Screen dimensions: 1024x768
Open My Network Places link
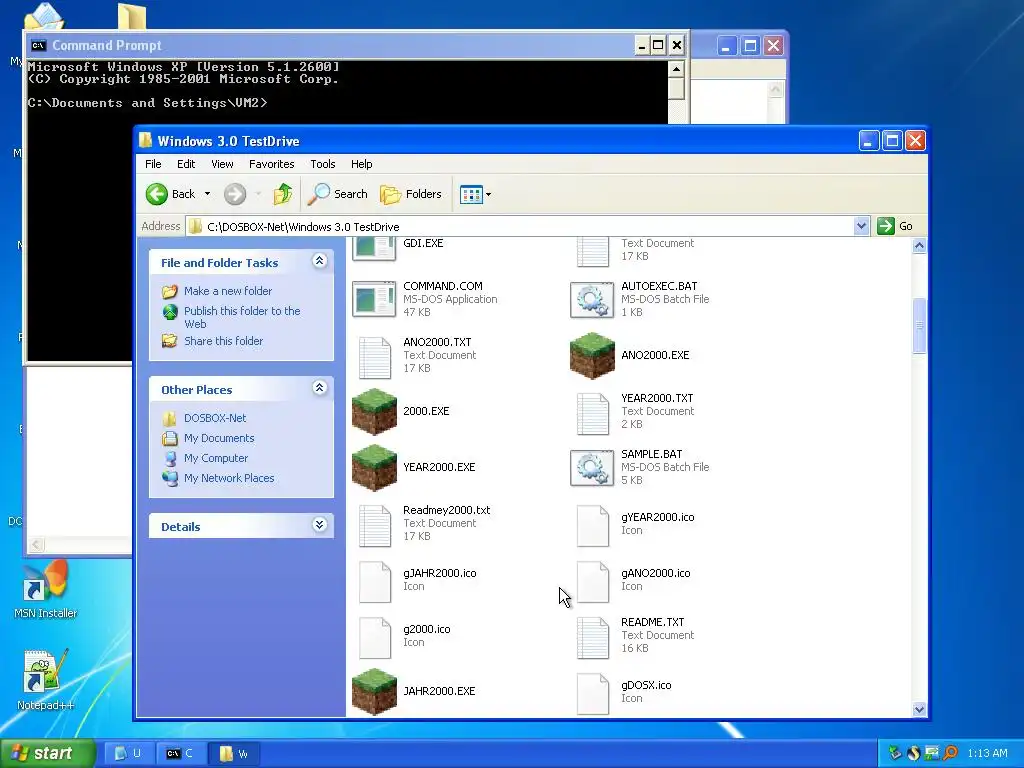229,478
